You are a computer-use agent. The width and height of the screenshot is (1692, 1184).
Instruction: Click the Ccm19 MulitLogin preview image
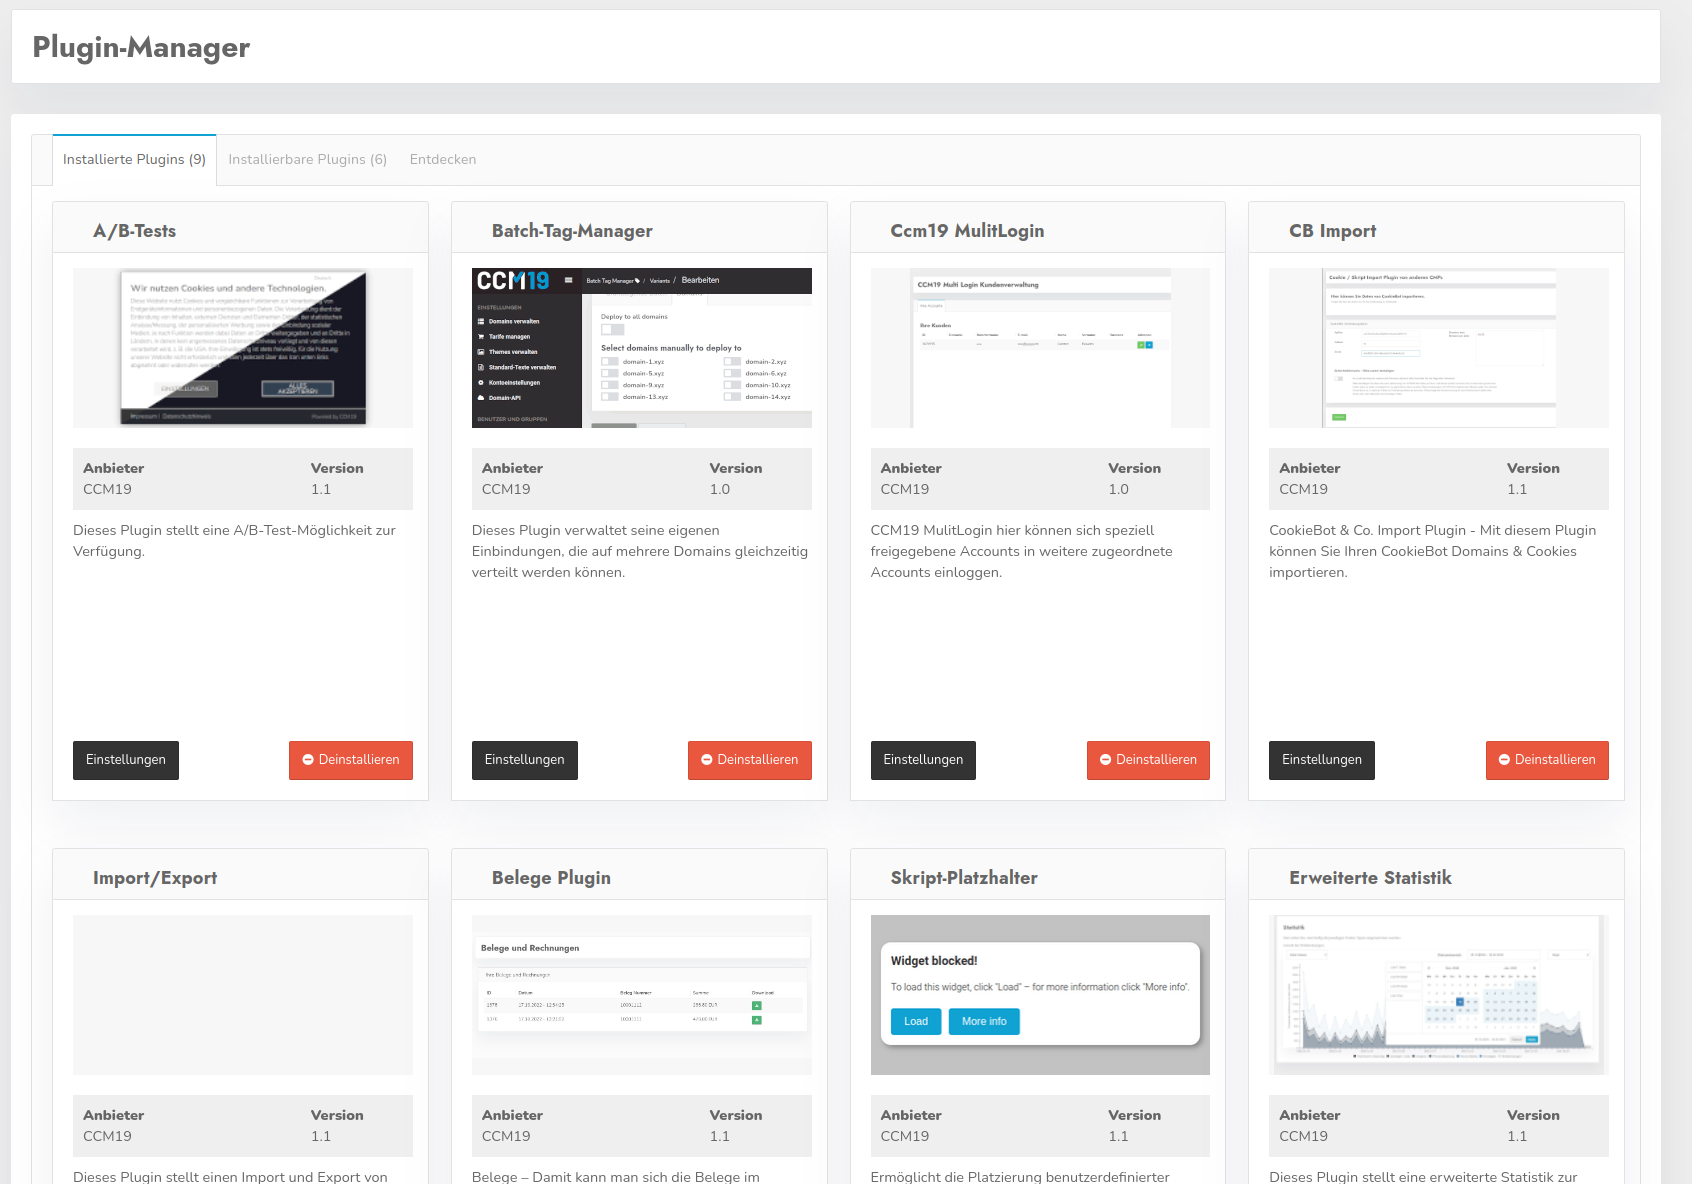coord(1040,348)
